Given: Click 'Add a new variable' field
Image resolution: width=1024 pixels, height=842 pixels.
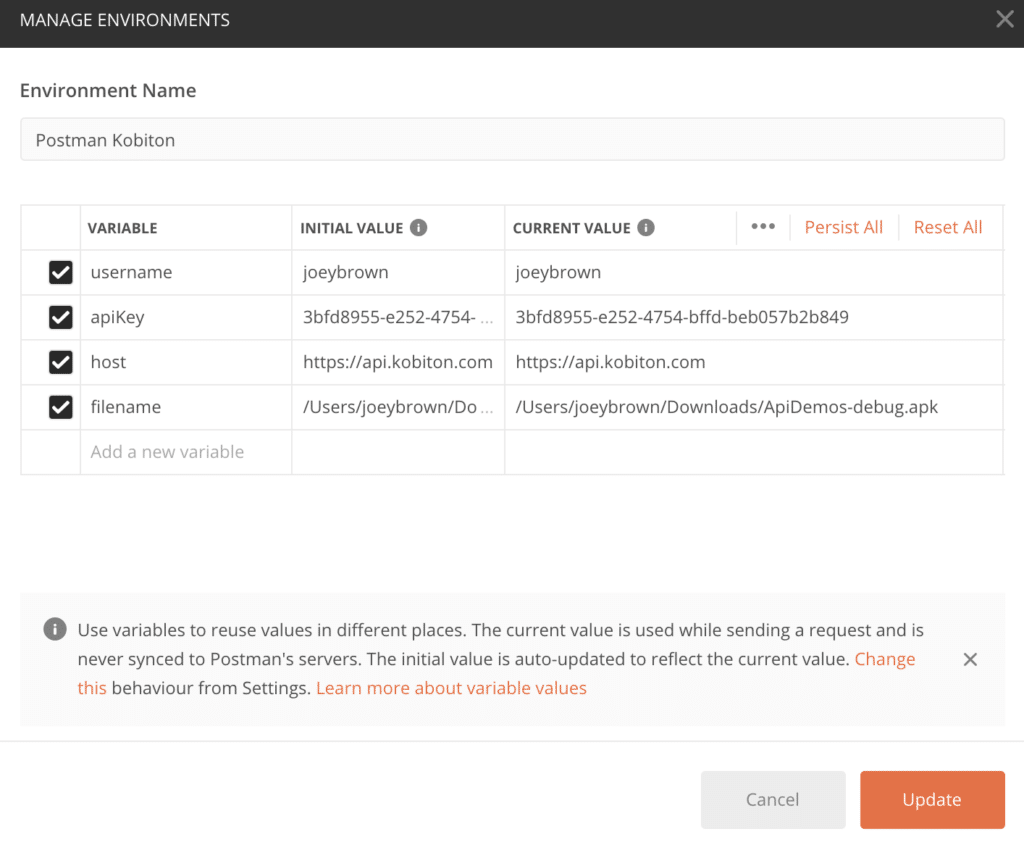Looking at the screenshot, I should pyautogui.click(x=186, y=452).
